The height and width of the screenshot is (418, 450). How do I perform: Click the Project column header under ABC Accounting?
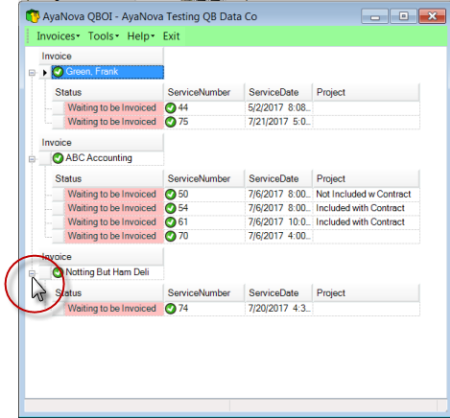366,179
